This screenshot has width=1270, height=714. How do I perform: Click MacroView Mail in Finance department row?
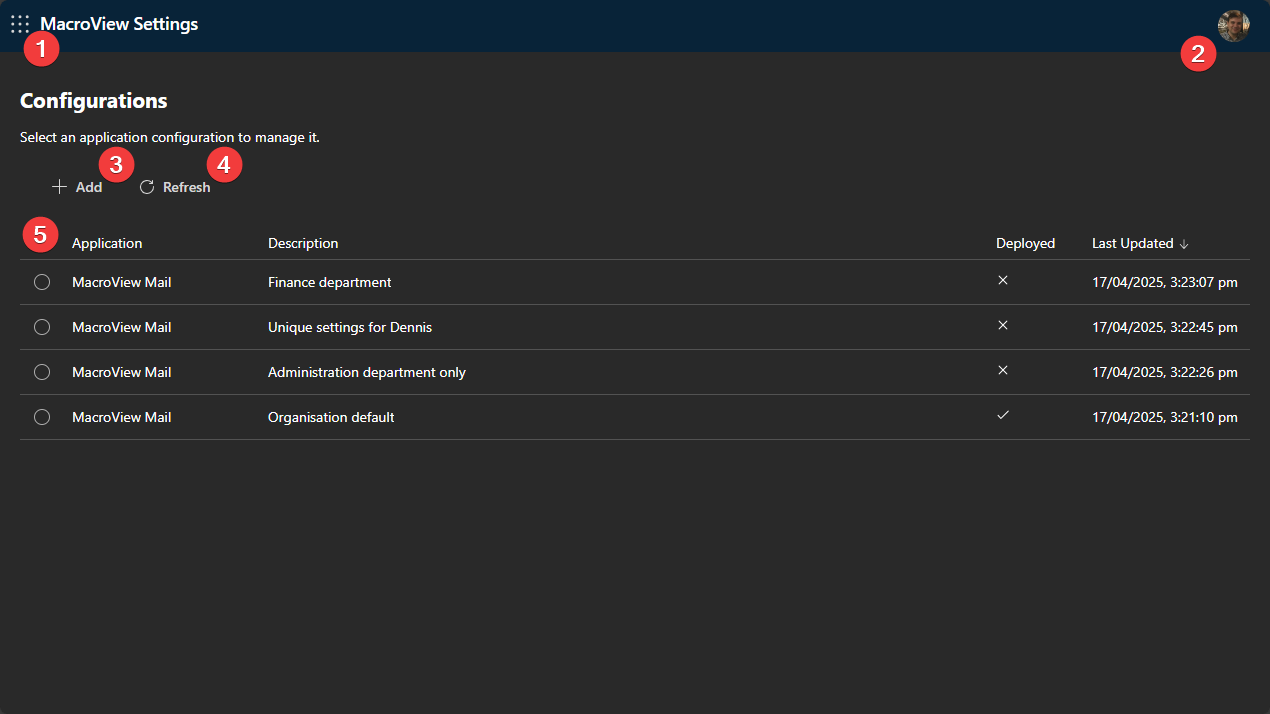tap(122, 282)
